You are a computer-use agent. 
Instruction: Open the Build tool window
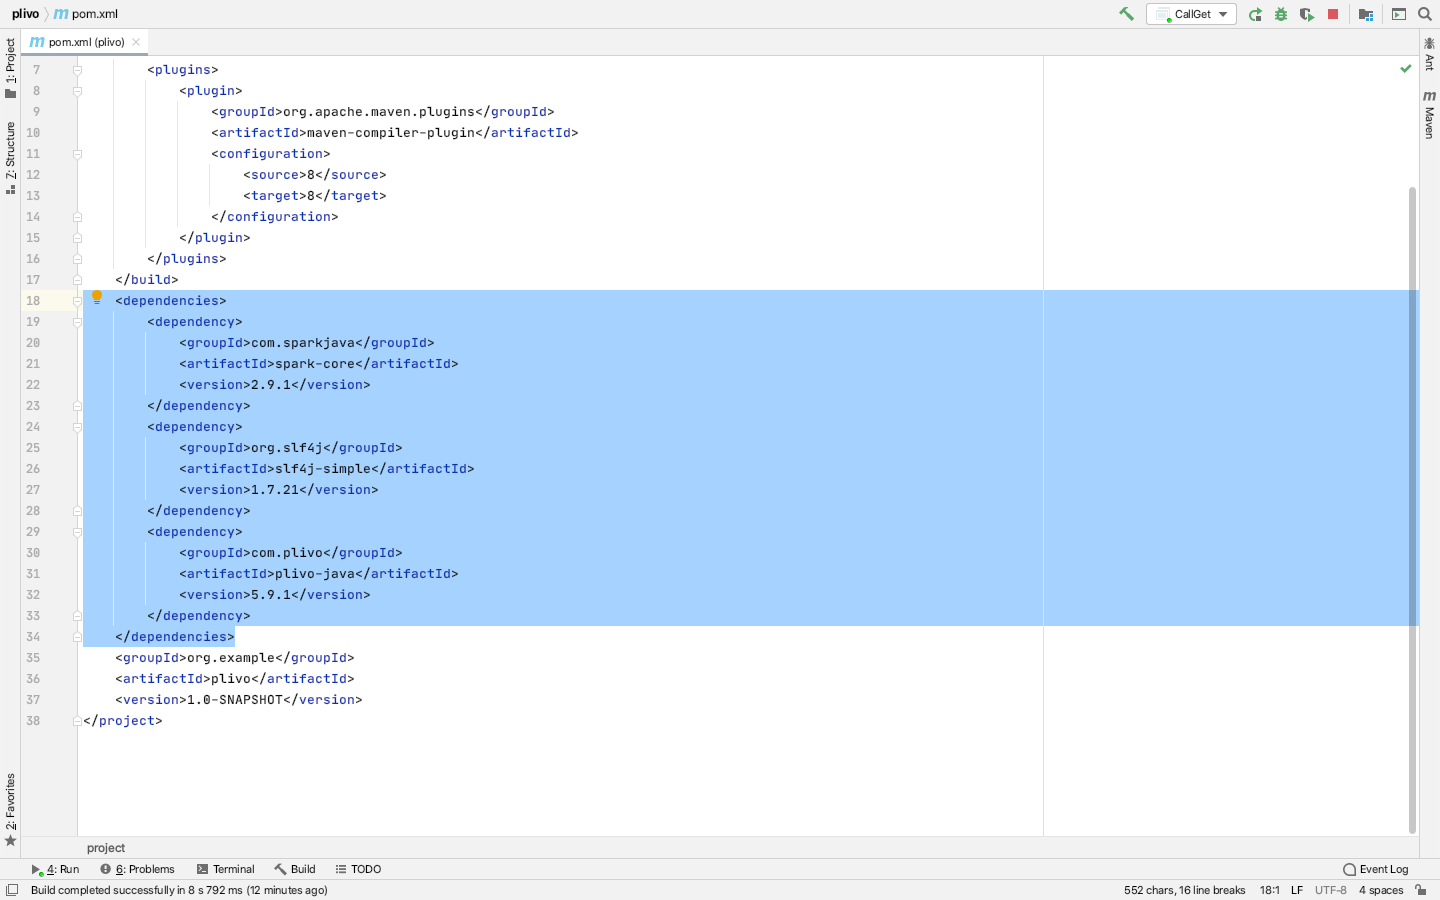(294, 869)
